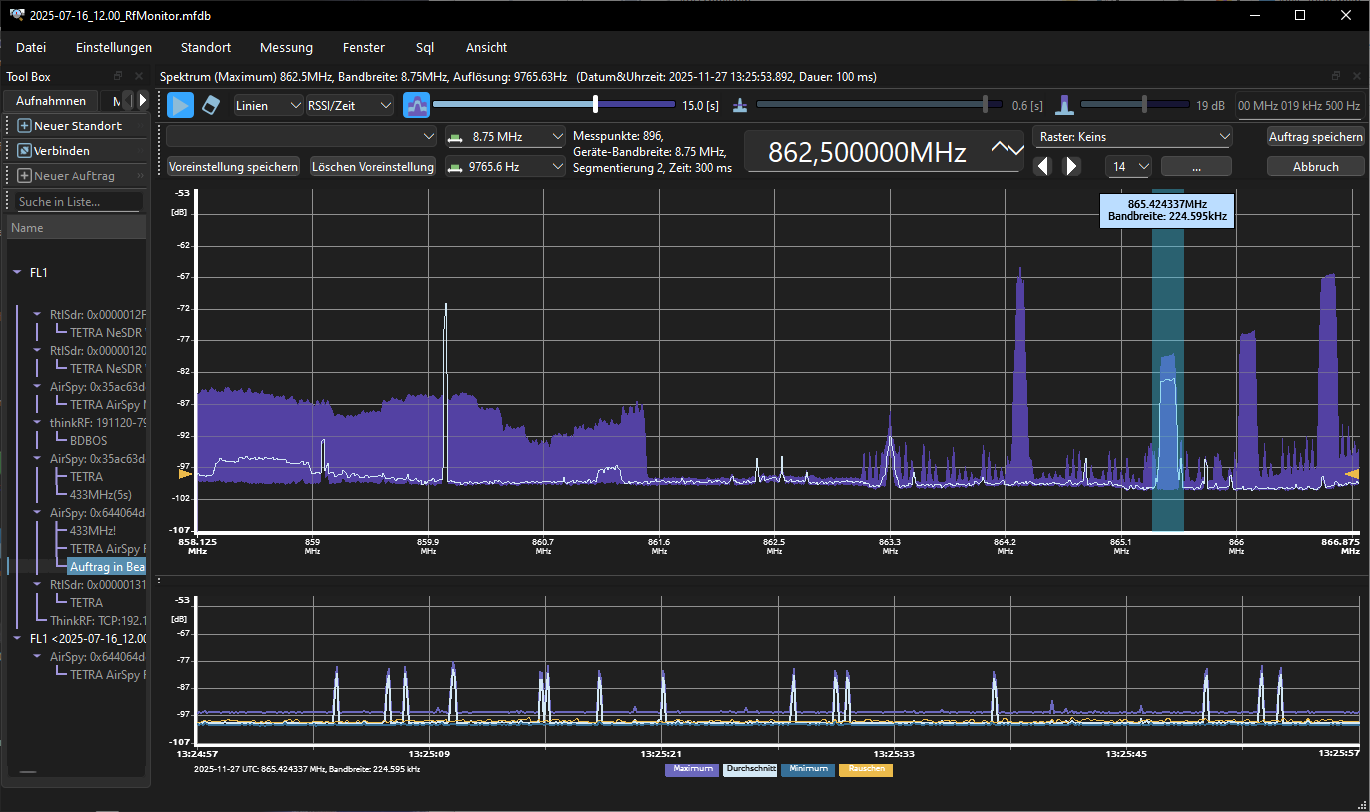
Task: Select the blue spectrum waveform display icon
Action: click(x=416, y=104)
